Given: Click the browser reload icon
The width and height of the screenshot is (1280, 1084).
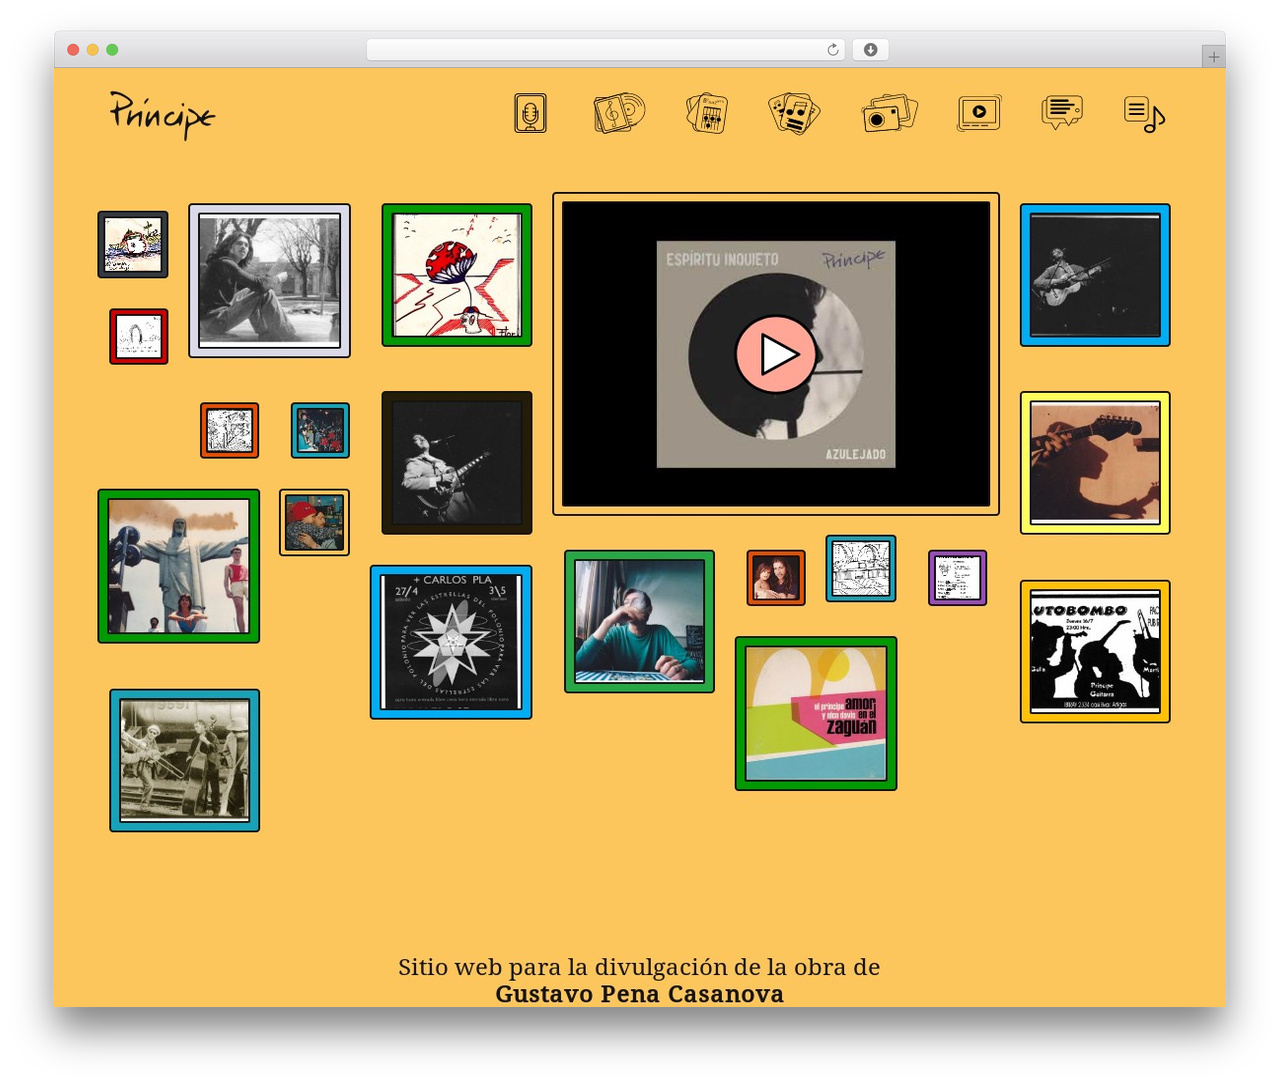Looking at the screenshot, I should [x=832, y=50].
